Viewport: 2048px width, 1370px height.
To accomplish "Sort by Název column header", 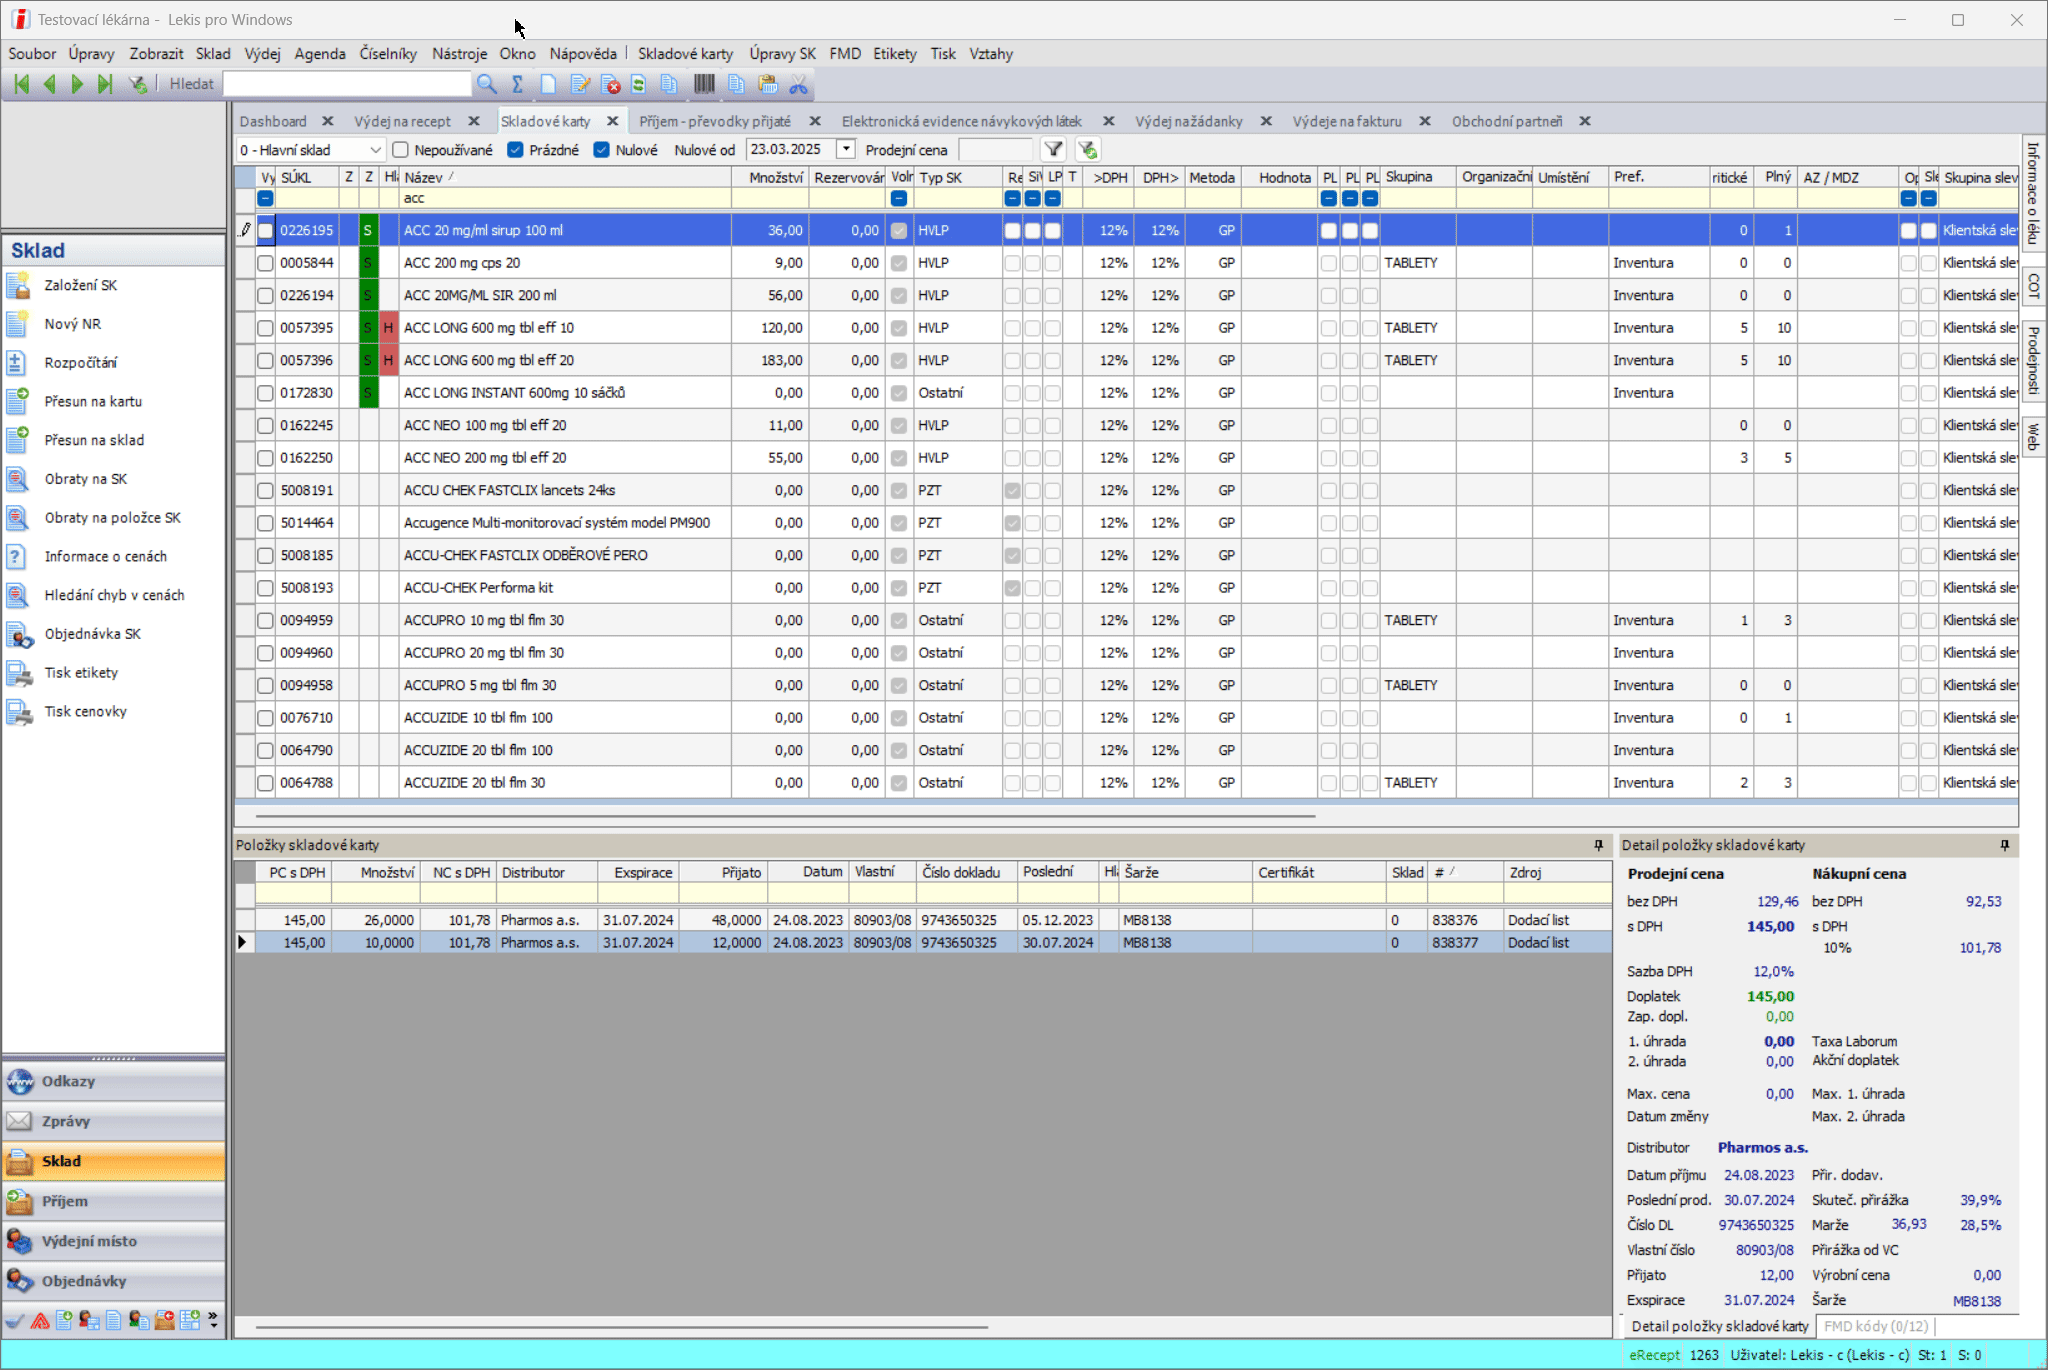I will point(565,177).
